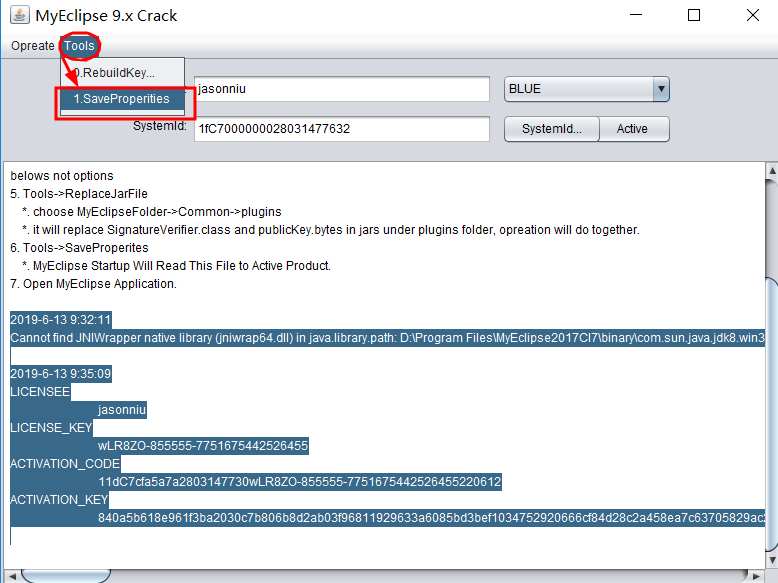The image size is (778, 583).
Task: Open the Opreate menu
Action: coord(33,46)
